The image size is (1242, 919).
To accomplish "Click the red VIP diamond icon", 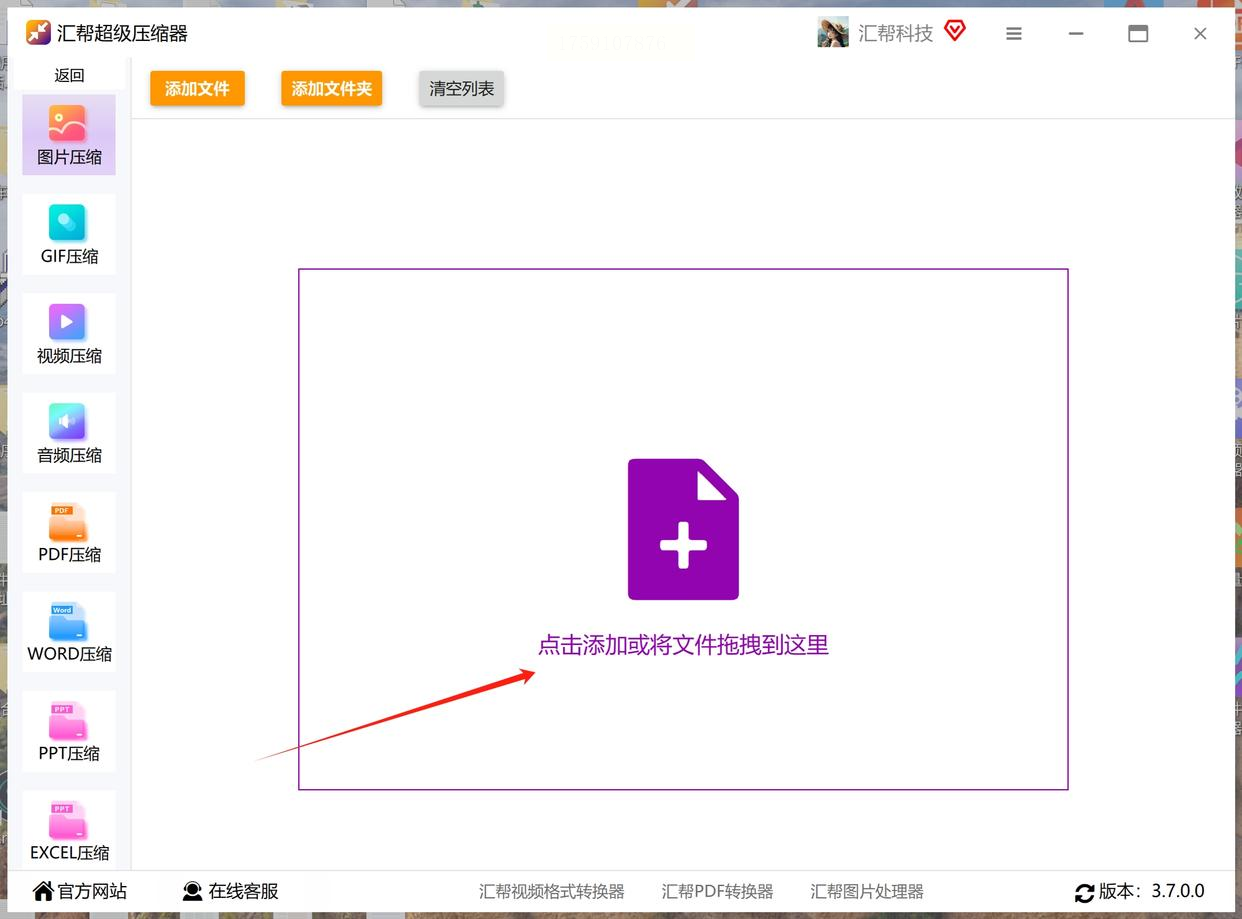I will [x=954, y=31].
